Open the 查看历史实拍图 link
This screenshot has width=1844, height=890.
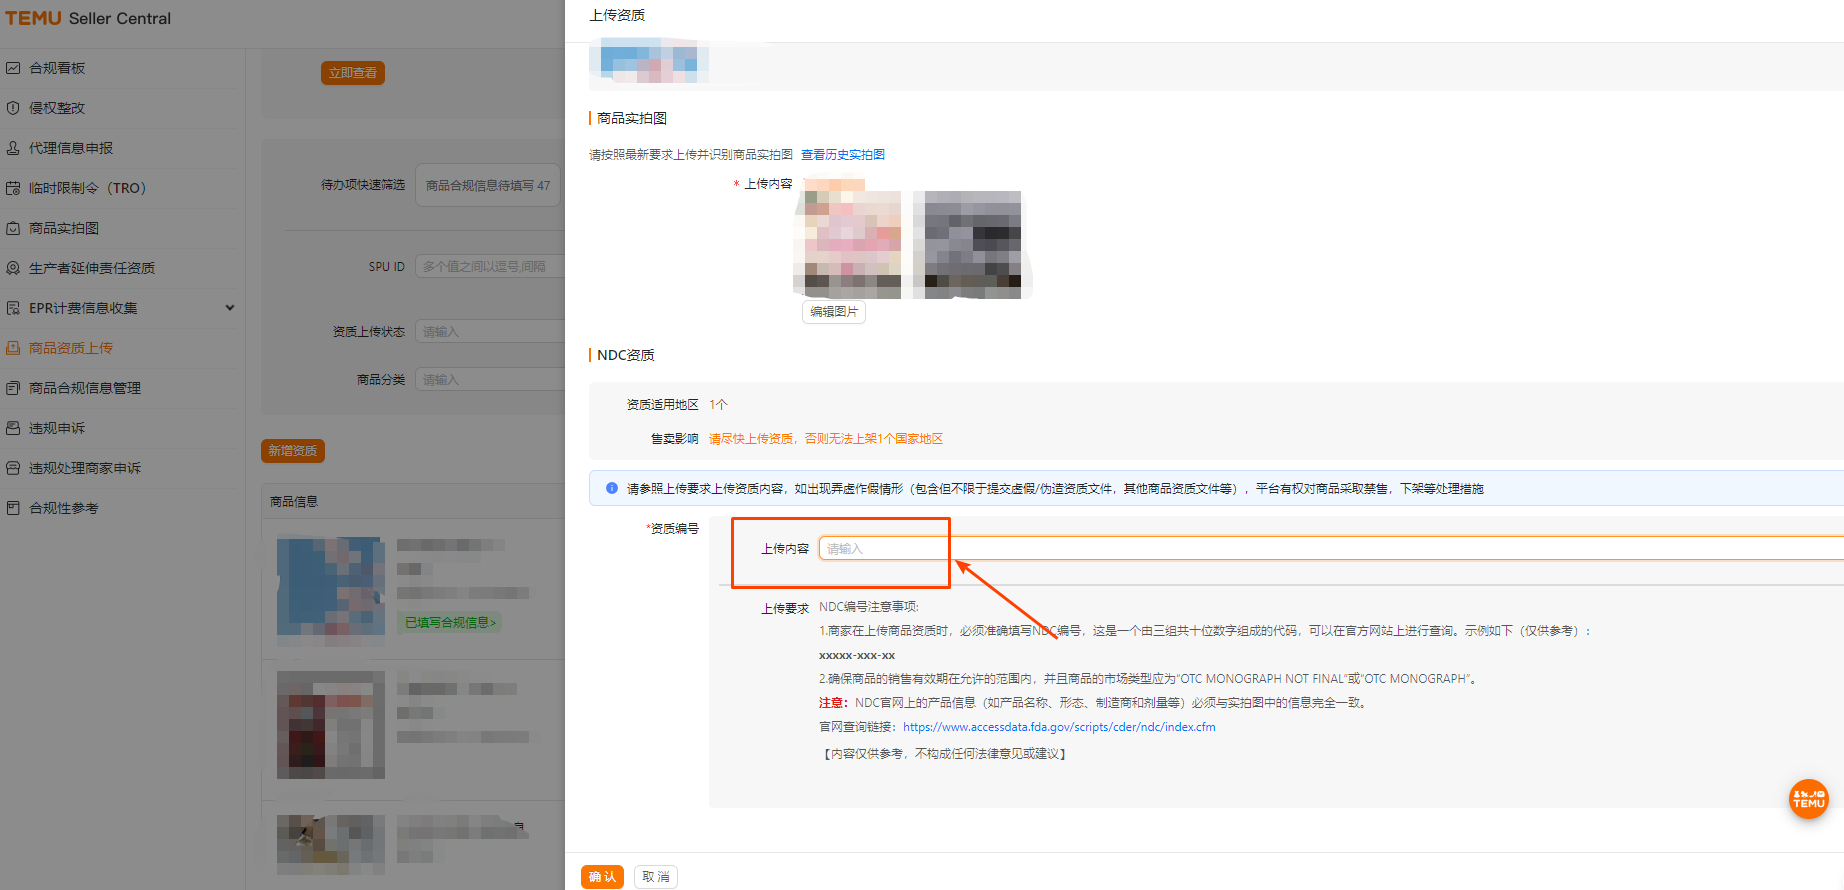842,155
